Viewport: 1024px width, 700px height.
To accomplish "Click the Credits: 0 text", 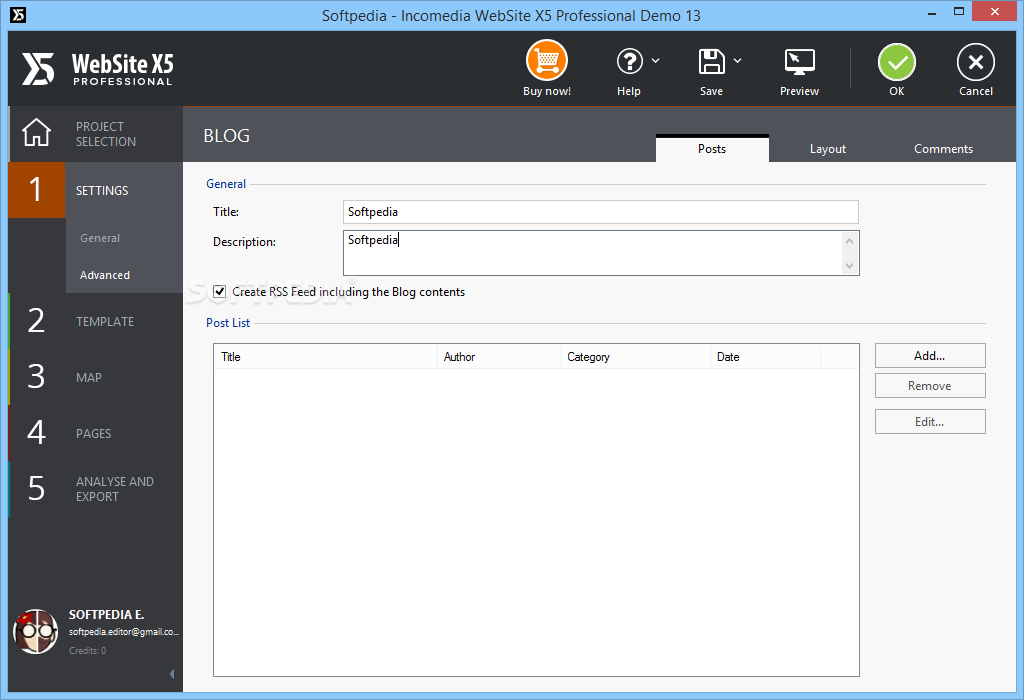I will [88, 651].
